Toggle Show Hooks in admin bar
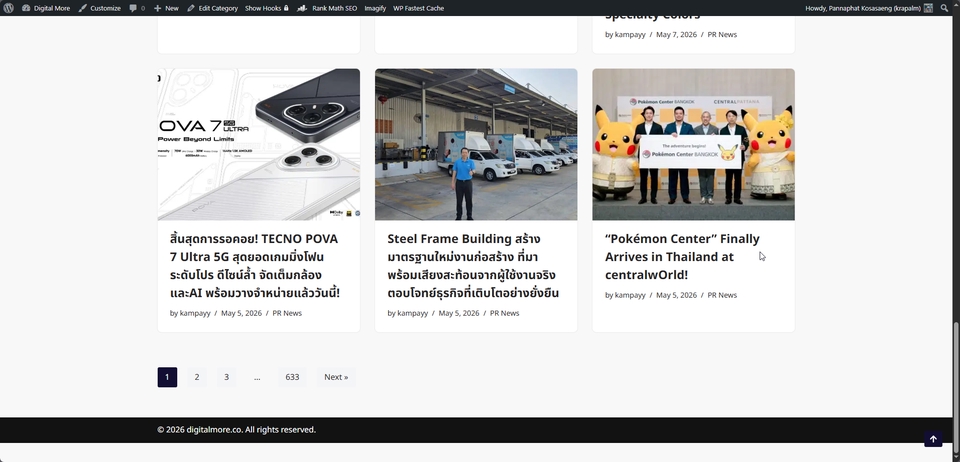The height and width of the screenshot is (462, 960). click(x=267, y=8)
